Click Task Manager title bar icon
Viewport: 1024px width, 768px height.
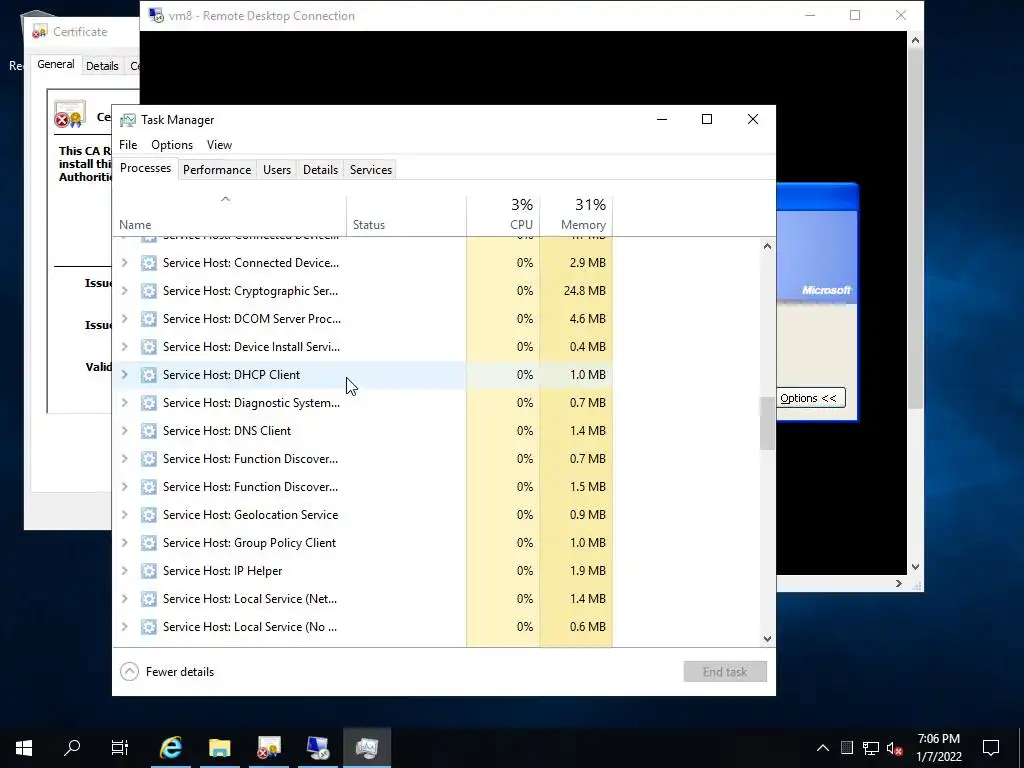[128, 120]
